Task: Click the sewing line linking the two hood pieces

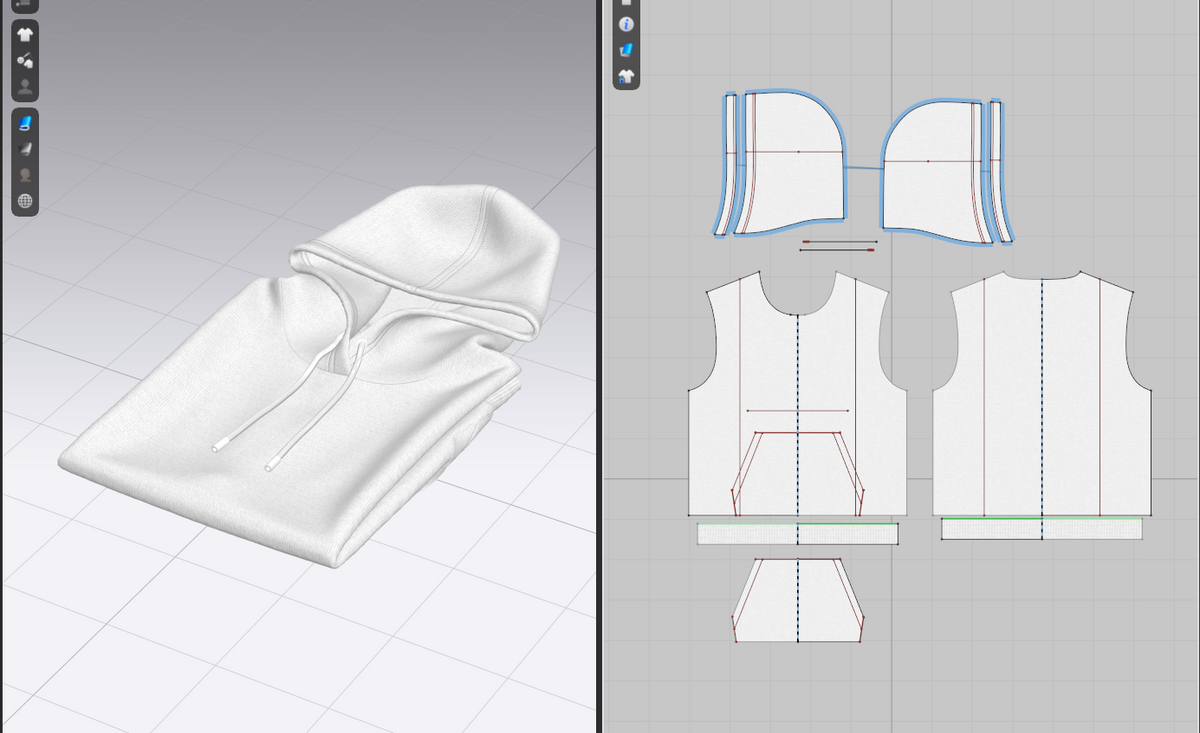Action: point(863,167)
